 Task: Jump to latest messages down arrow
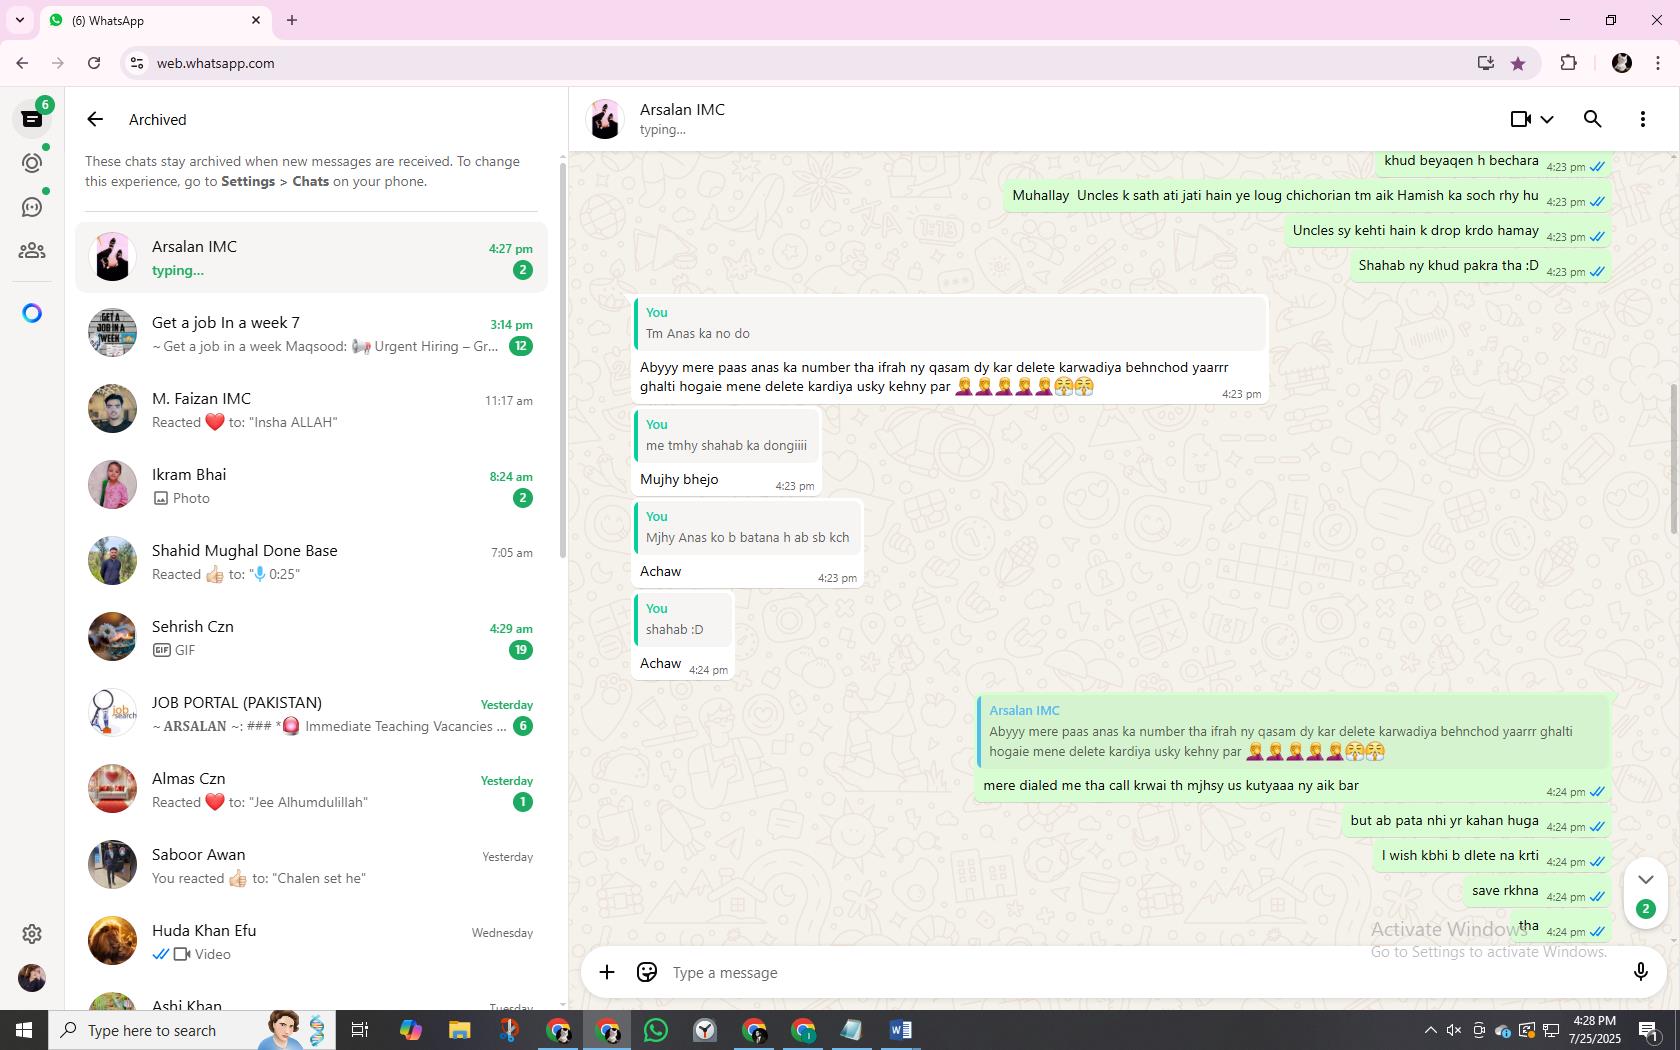tap(1646, 880)
